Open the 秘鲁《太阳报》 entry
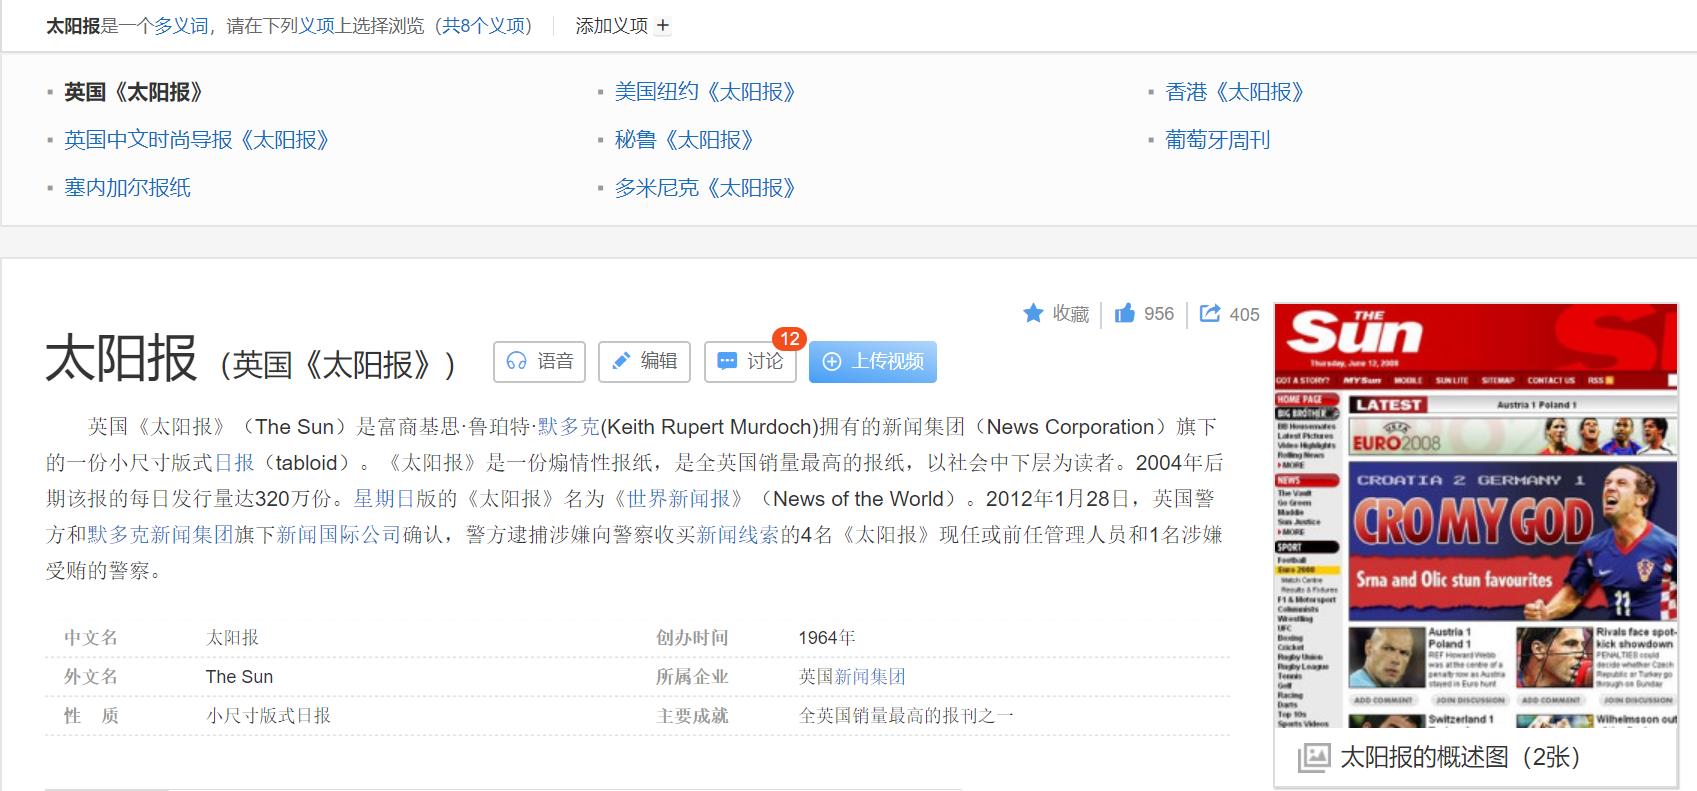Viewport: 1697px width, 791px height. [684, 140]
